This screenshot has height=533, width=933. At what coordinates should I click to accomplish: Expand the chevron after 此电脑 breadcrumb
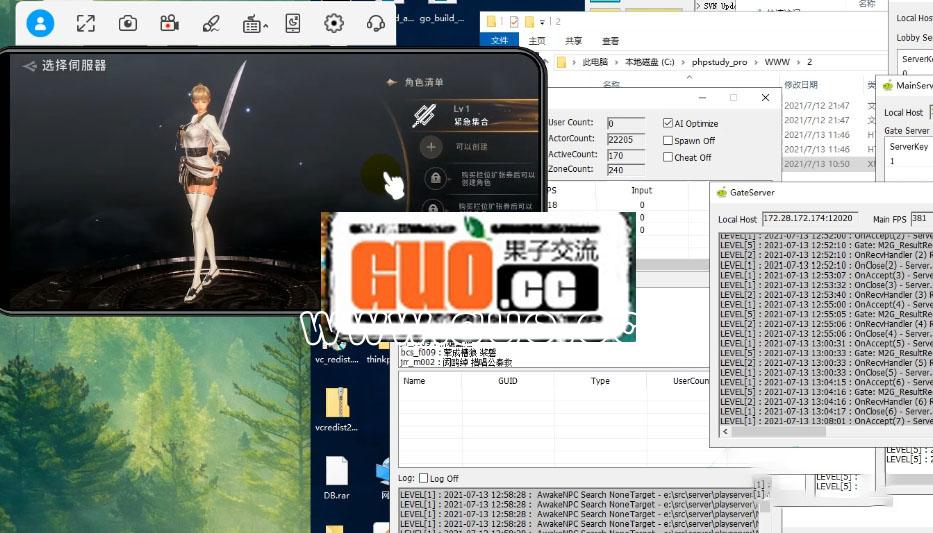click(616, 62)
